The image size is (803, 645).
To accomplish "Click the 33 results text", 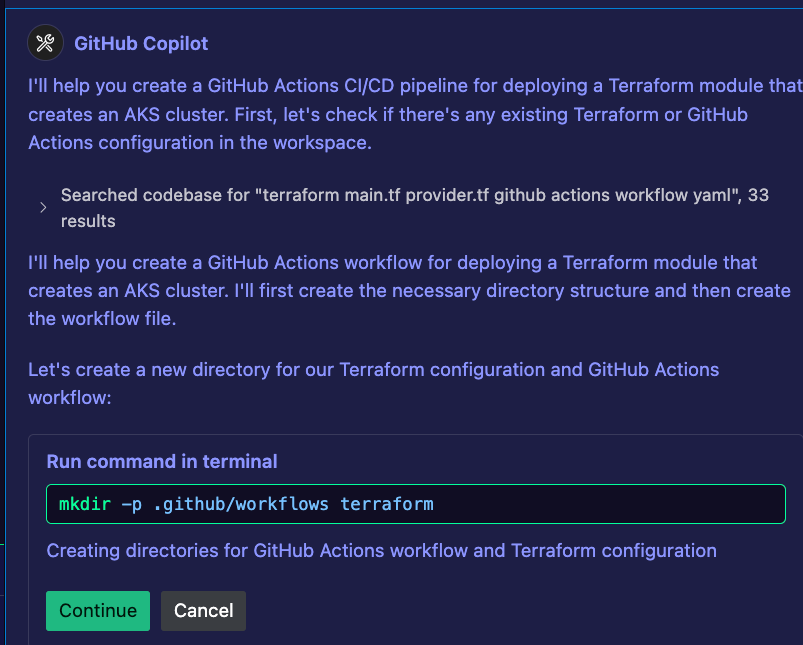I will tap(758, 195).
